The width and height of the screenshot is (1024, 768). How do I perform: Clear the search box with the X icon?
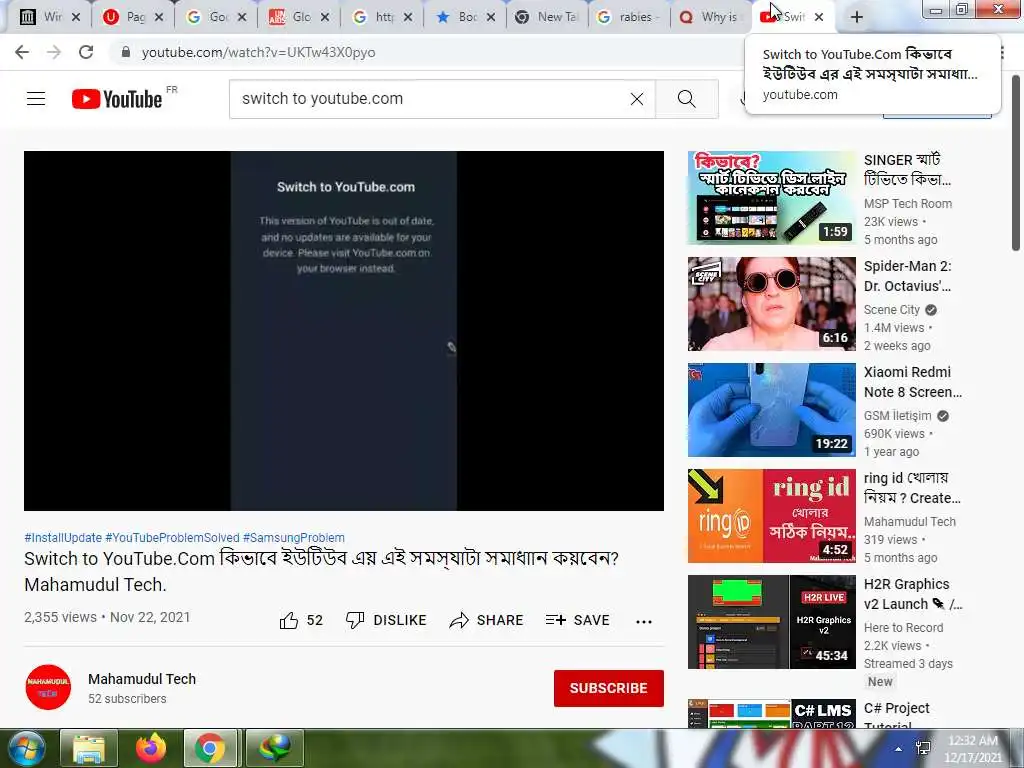637,99
